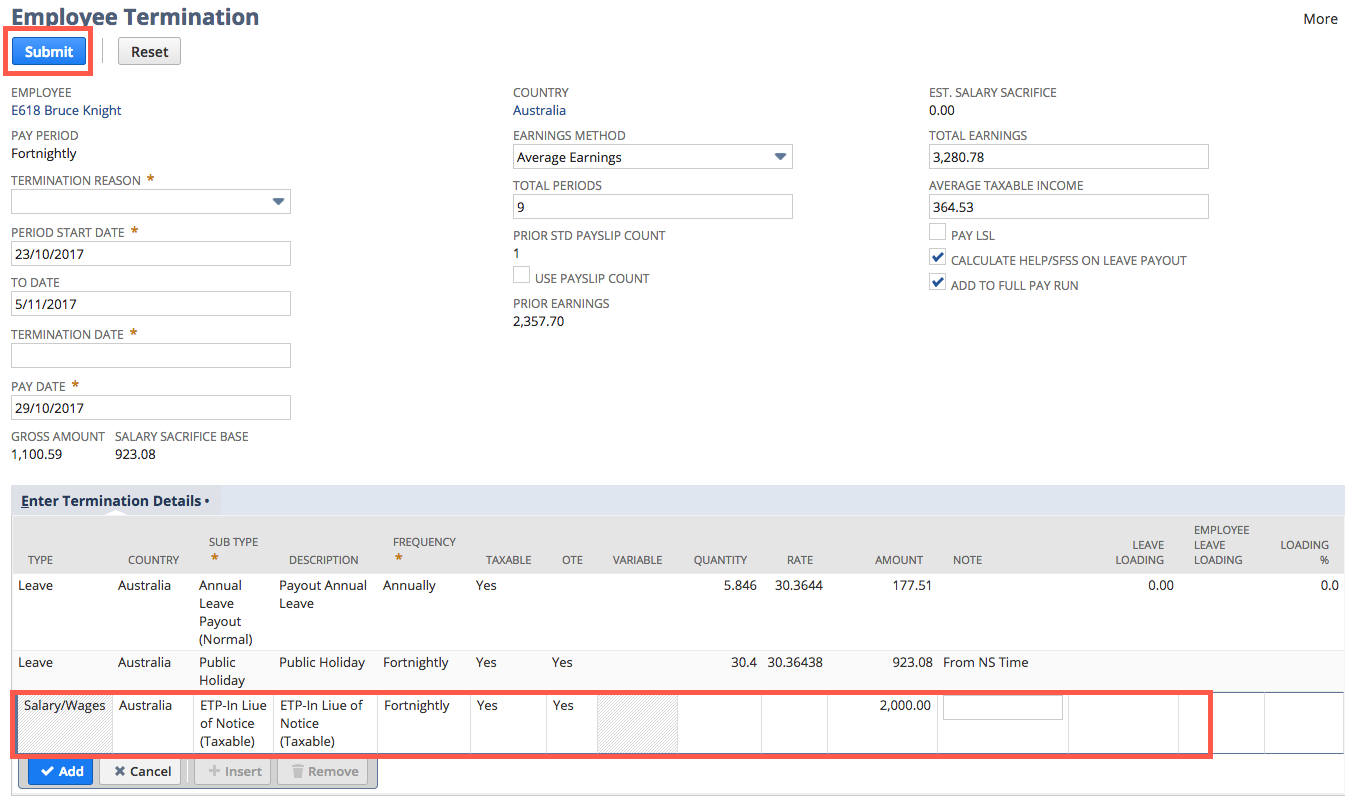Open the Earnings Method dropdown arrow
1345x803 pixels.
point(777,157)
